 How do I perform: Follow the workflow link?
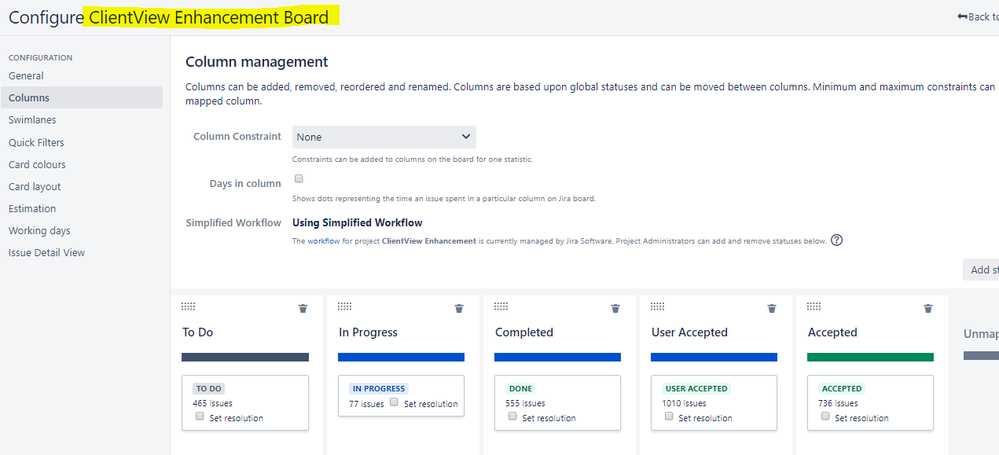coord(324,242)
